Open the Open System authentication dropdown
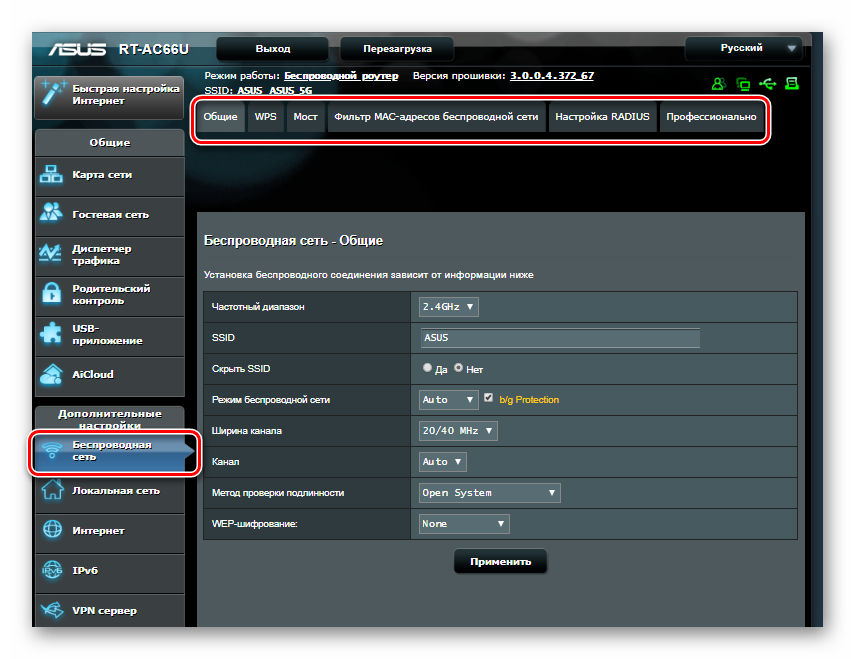The width and height of the screenshot is (855, 659). [x=489, y=493]
